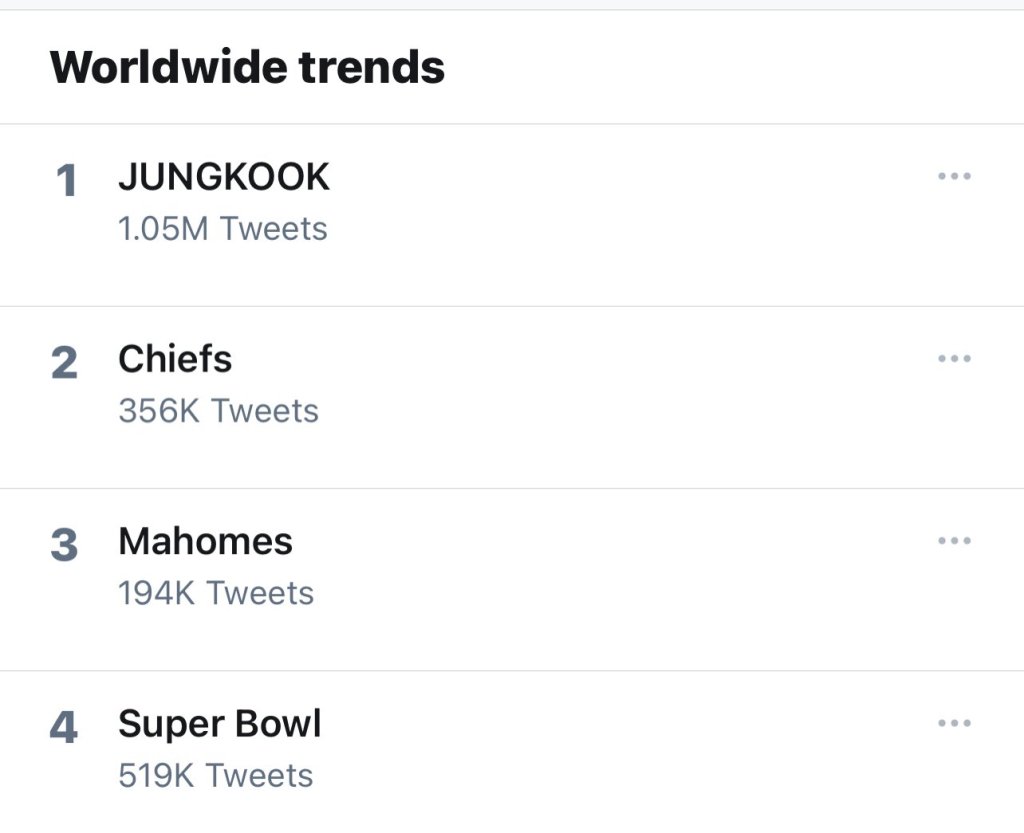Image resolution: width=1024 pixels, height=833 pixels.
Task: Click the 356K Tweets count
Action: tap(218, 411)
